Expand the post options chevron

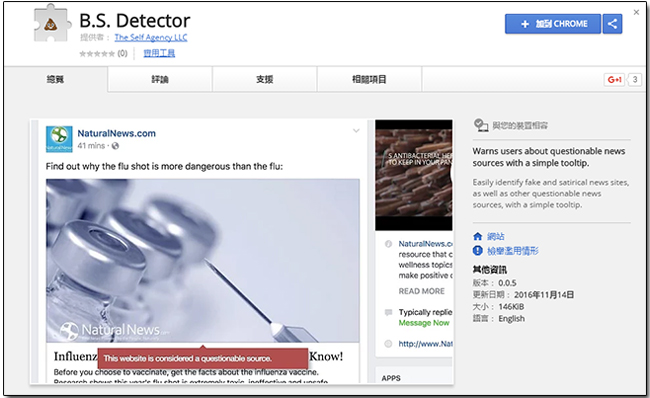(356, 131)
